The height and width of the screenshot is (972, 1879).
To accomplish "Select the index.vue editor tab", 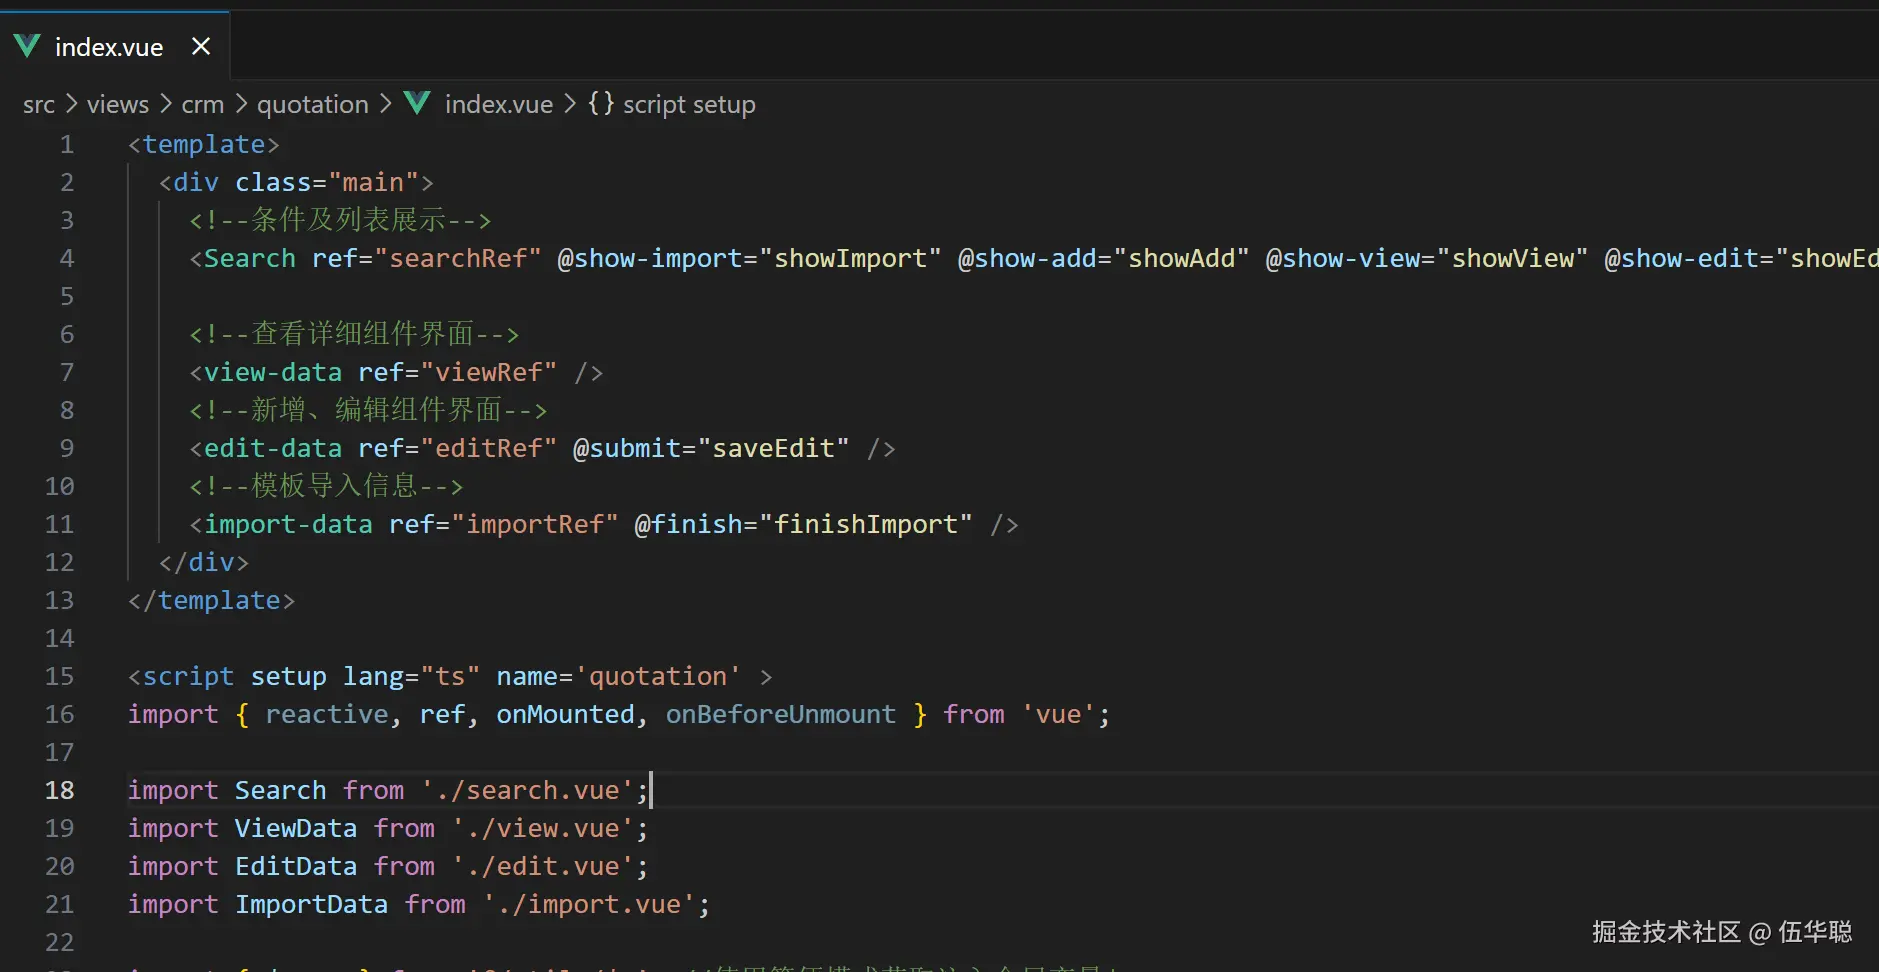I will (x=114, y=47).
